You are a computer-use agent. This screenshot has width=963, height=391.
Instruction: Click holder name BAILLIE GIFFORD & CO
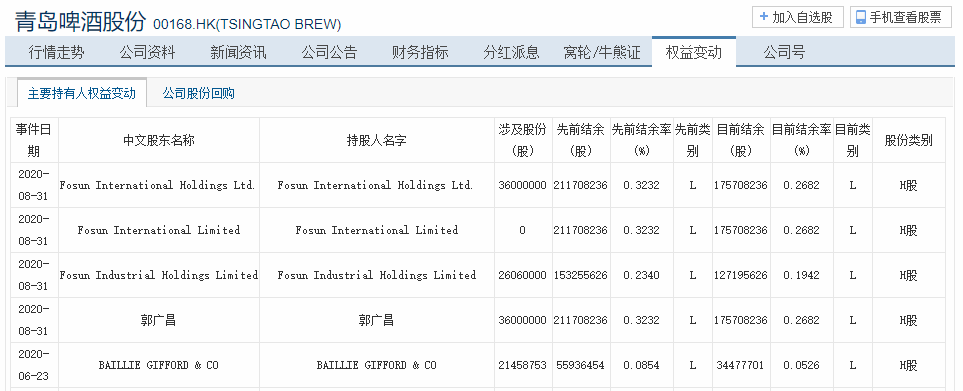pyautogui.click(x=376, y=365)
